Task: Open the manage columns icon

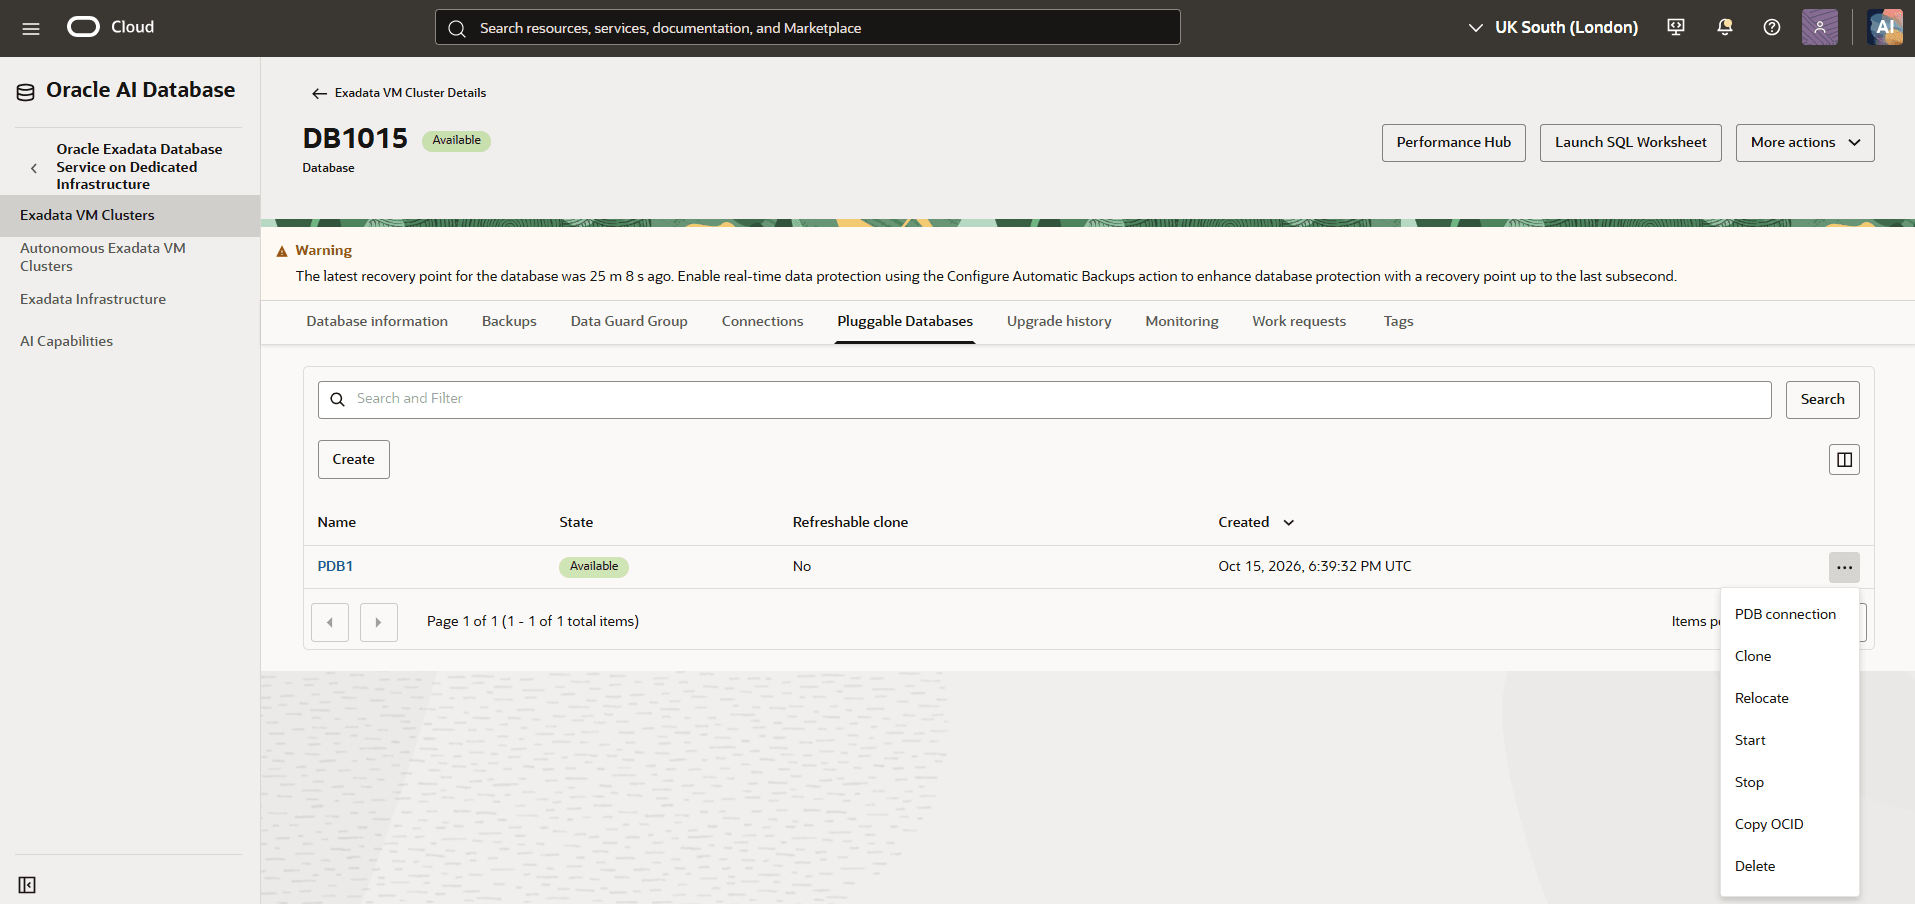Action: 1844,460
